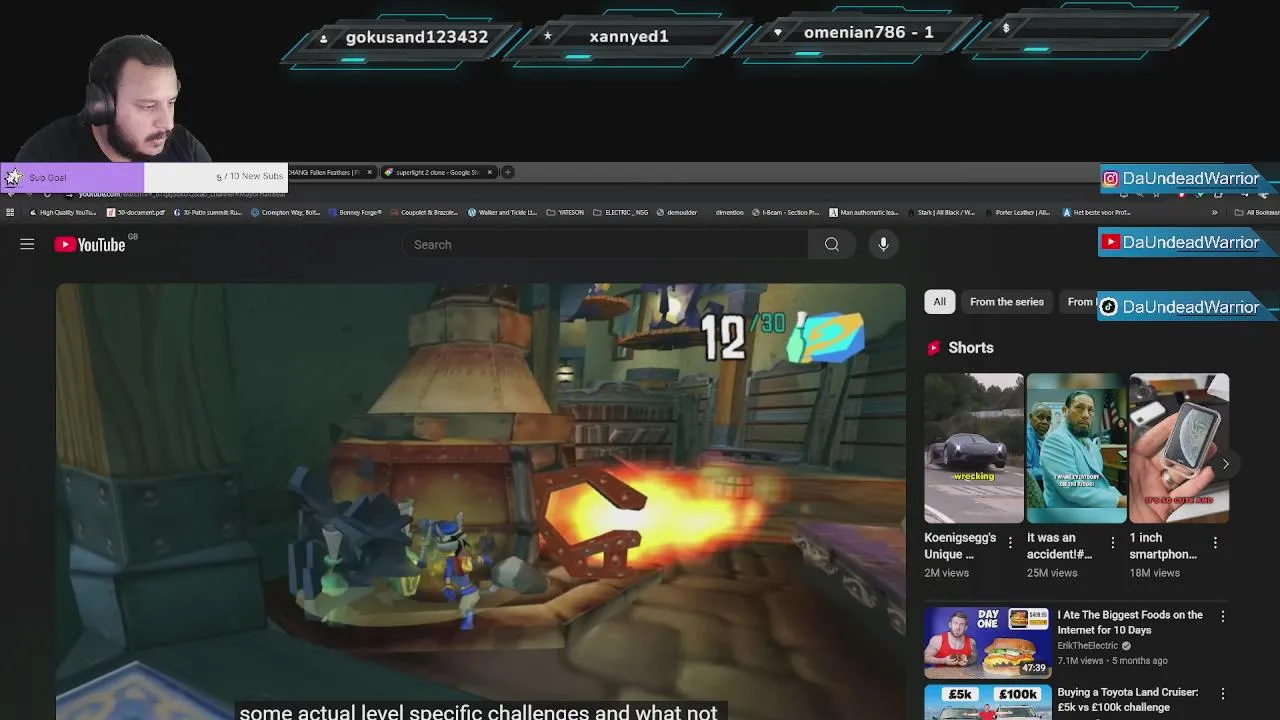This screenshot has height=720, width=1280.
Task: Open a new browser tab with plus
Action: (507, 172)
